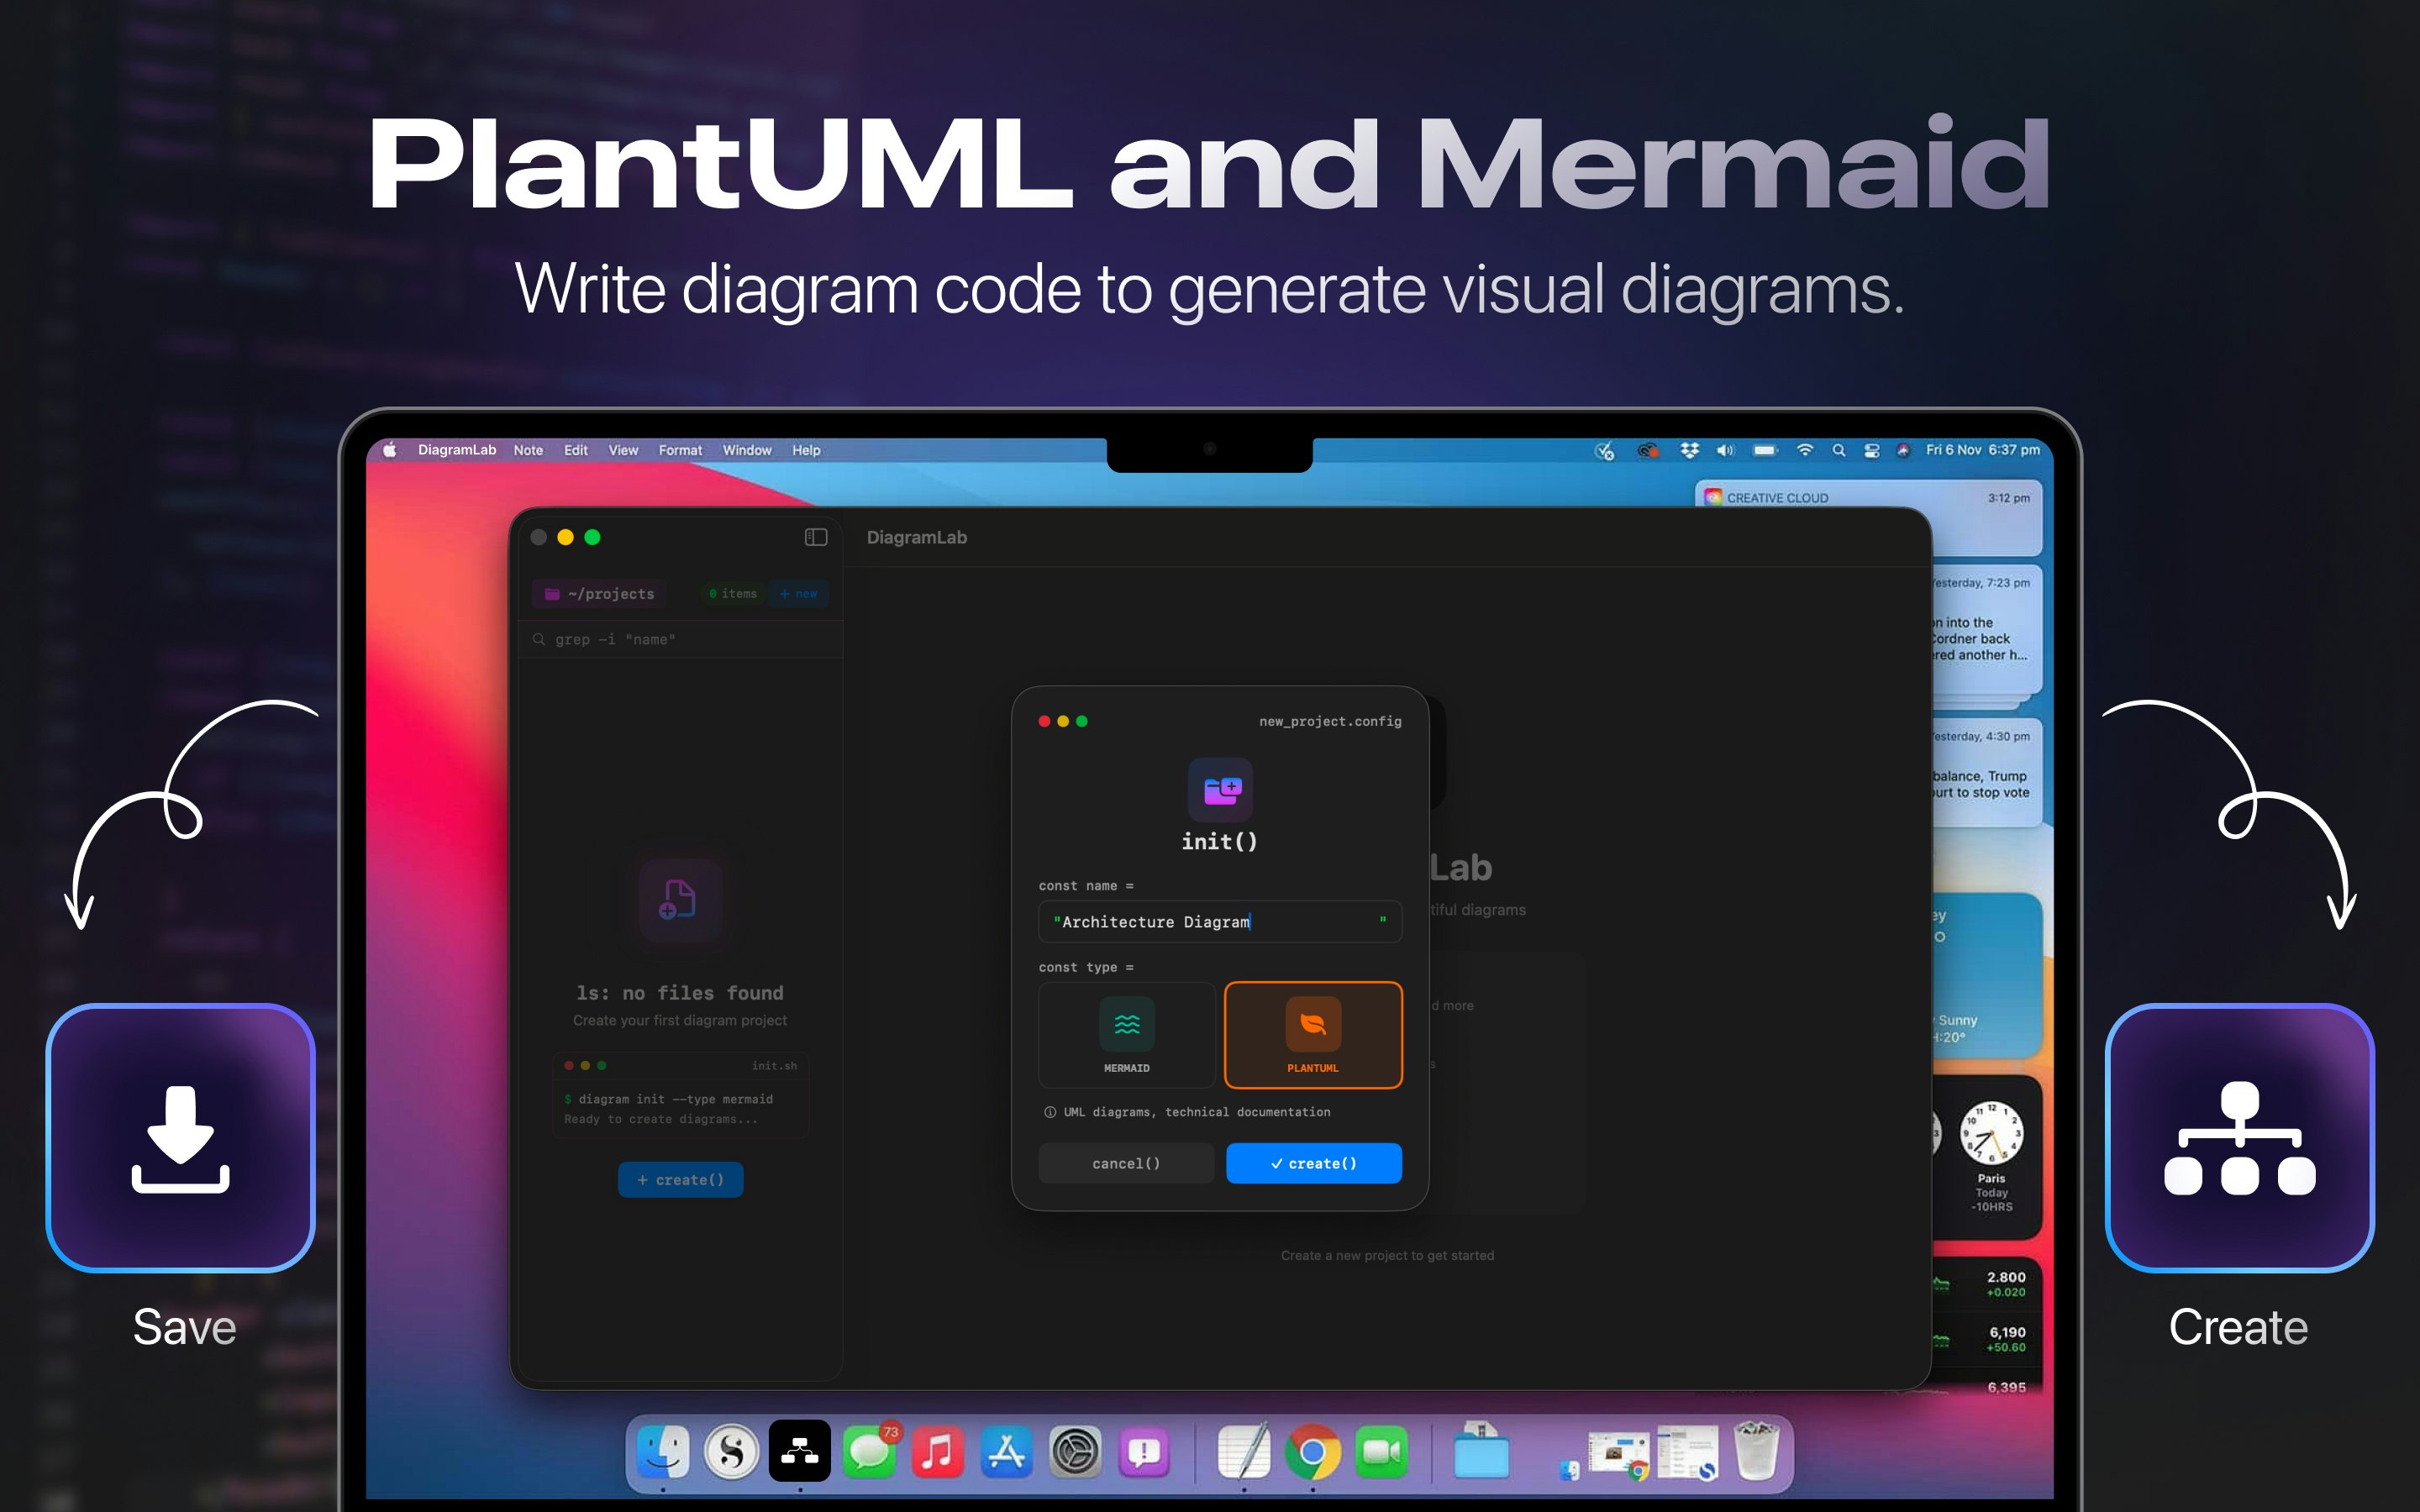
Task: Open the Format menu
Action: (x=681, y=450)
